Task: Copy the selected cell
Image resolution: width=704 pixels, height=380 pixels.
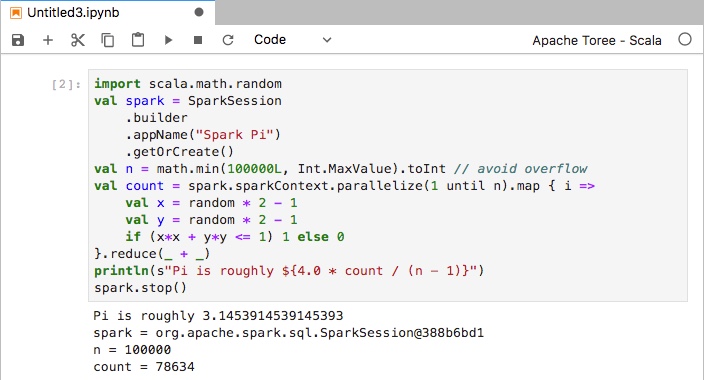Action: coord(108,40)
